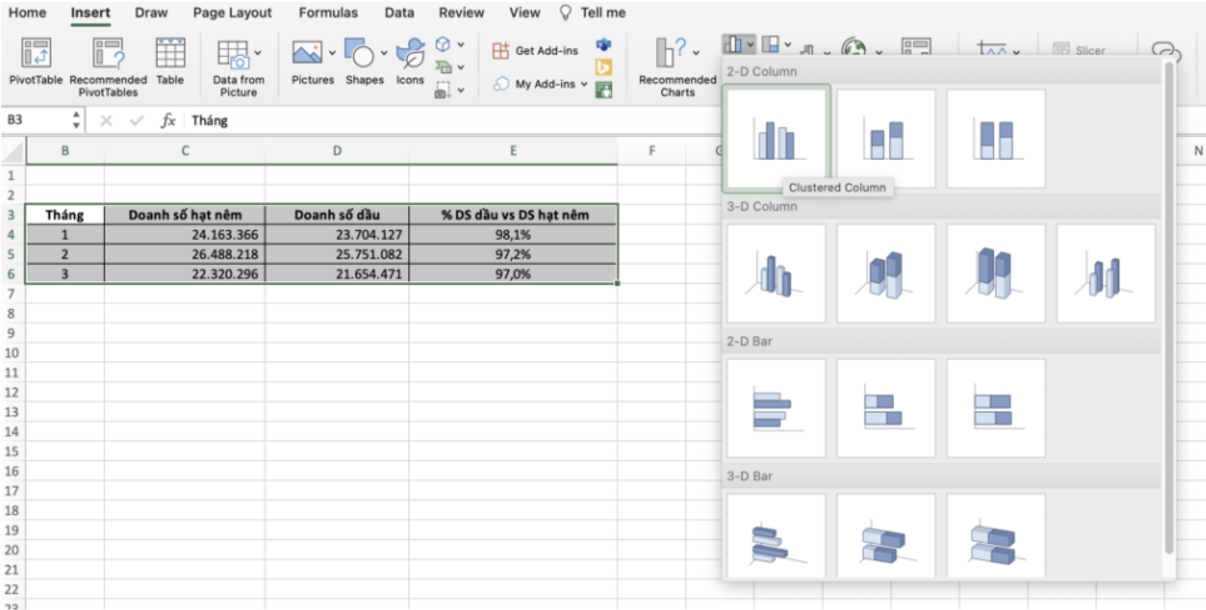Switch to the Home tab
This screenshot has width=1206, height=610.
tap(27, 13)
